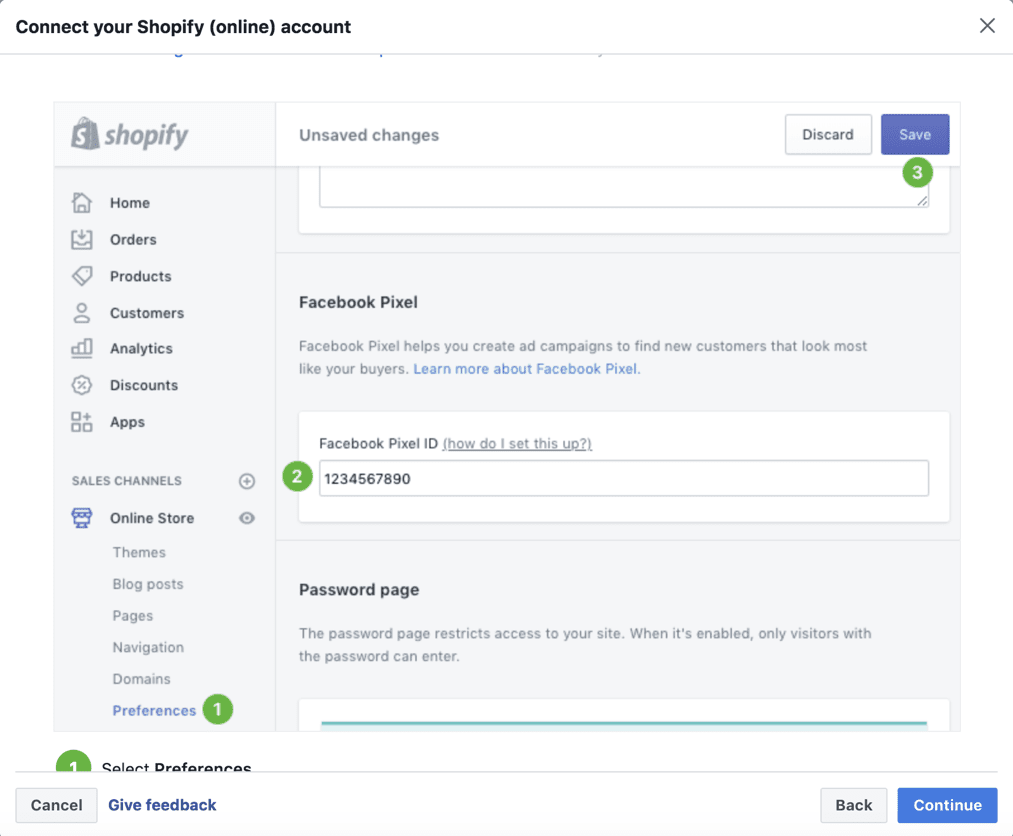Click the Shopify logo
Viewport: 1013px width, 836px height.
[128, 133]
